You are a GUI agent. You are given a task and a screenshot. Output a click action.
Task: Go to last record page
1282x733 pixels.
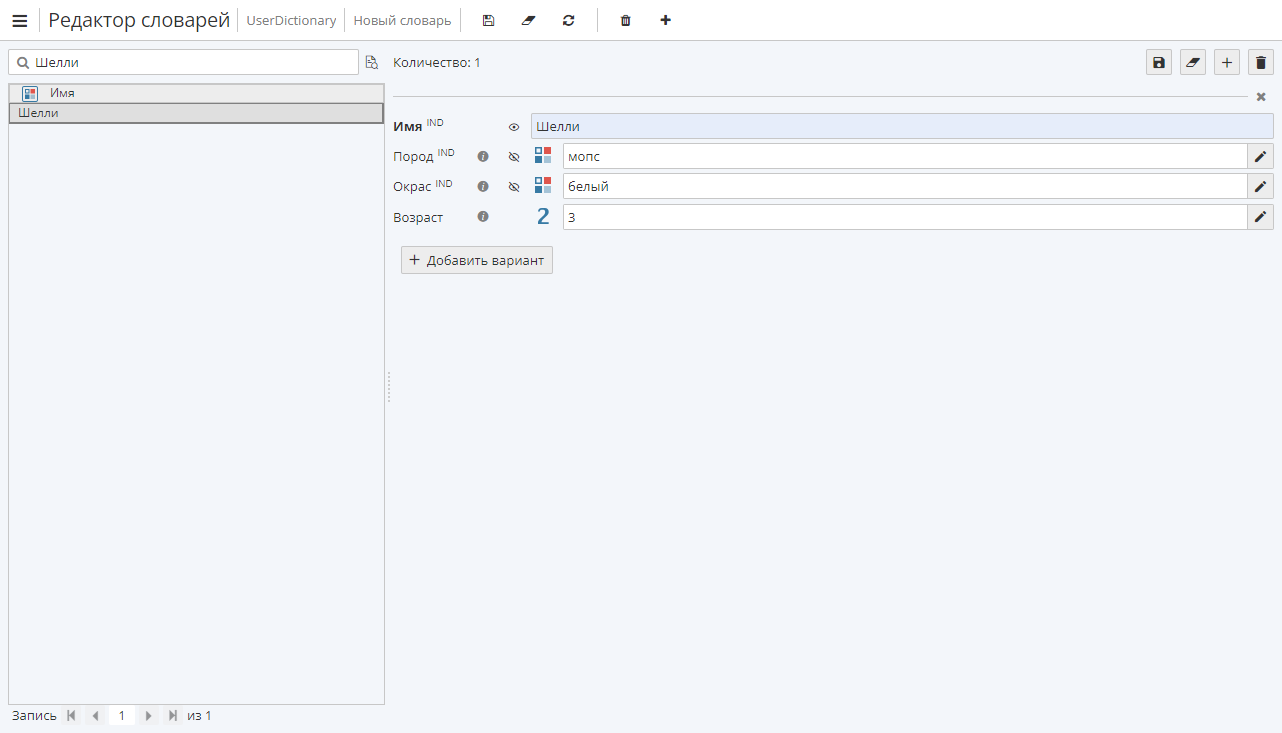(x=173, y=716)
